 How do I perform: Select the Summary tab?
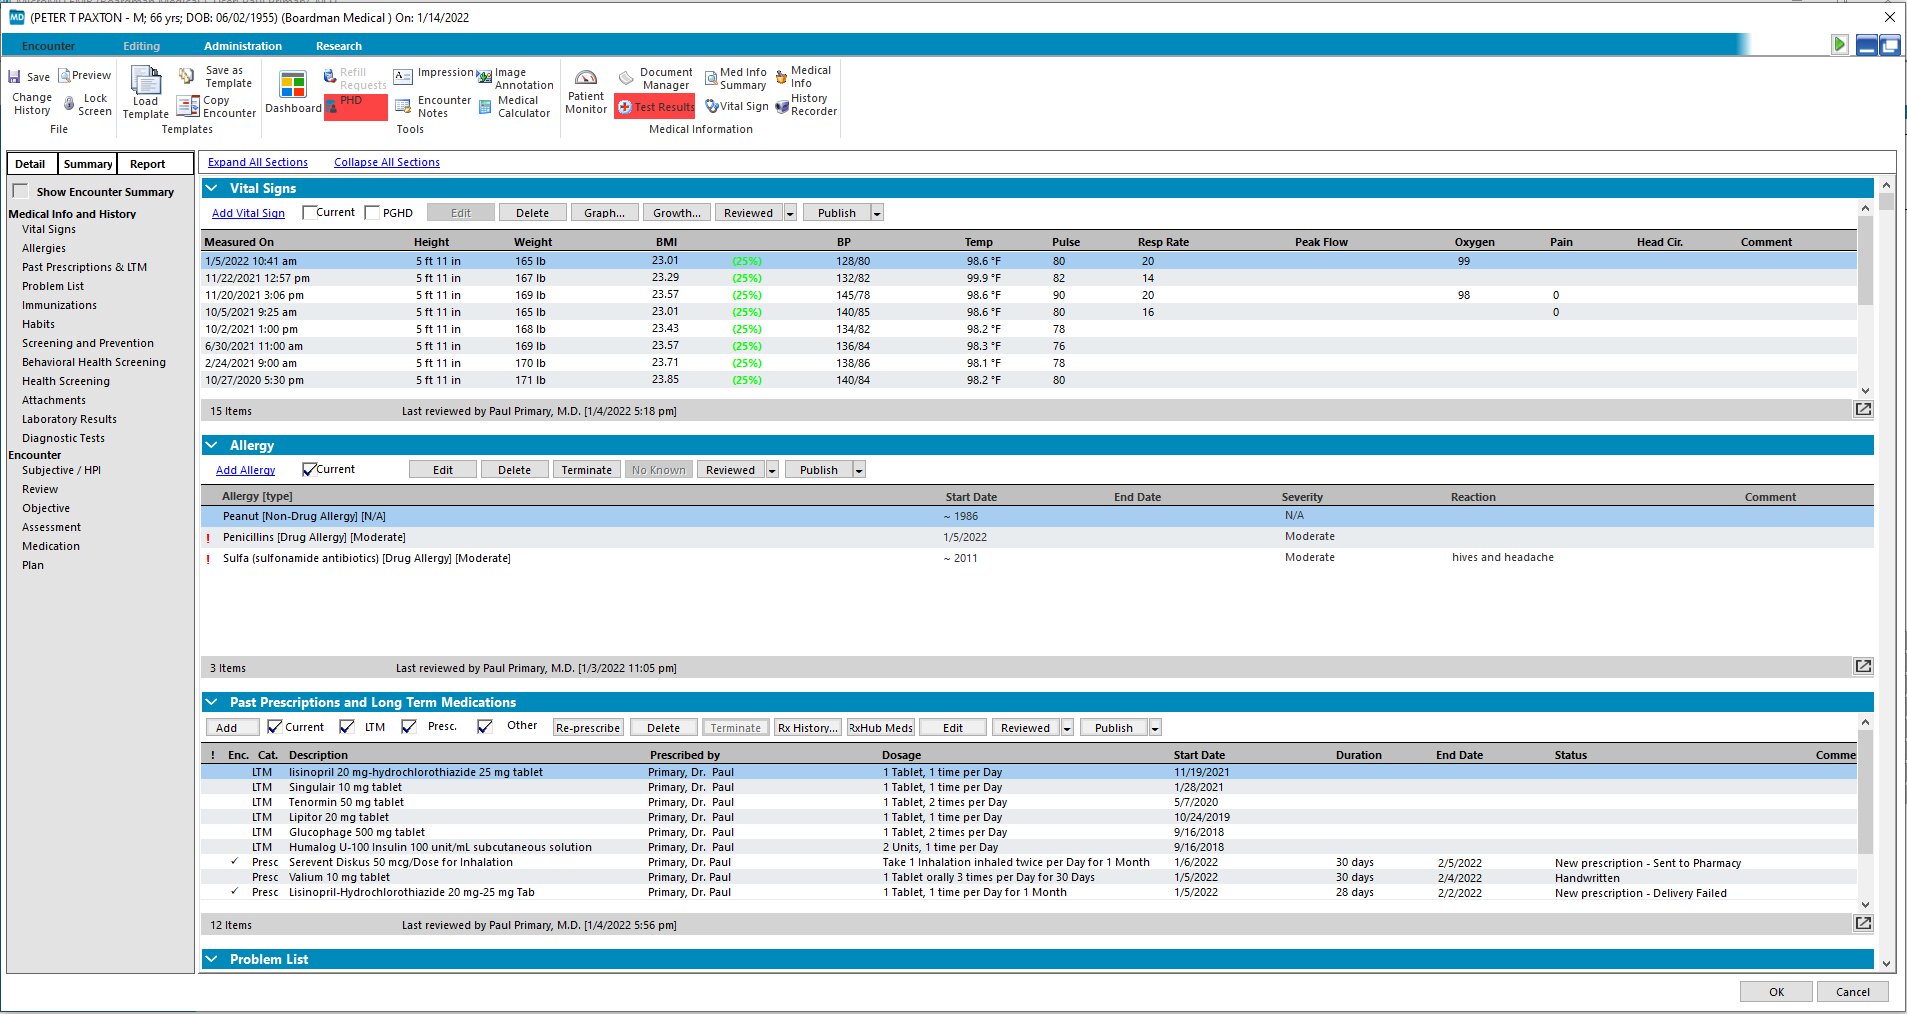point(88,164)
